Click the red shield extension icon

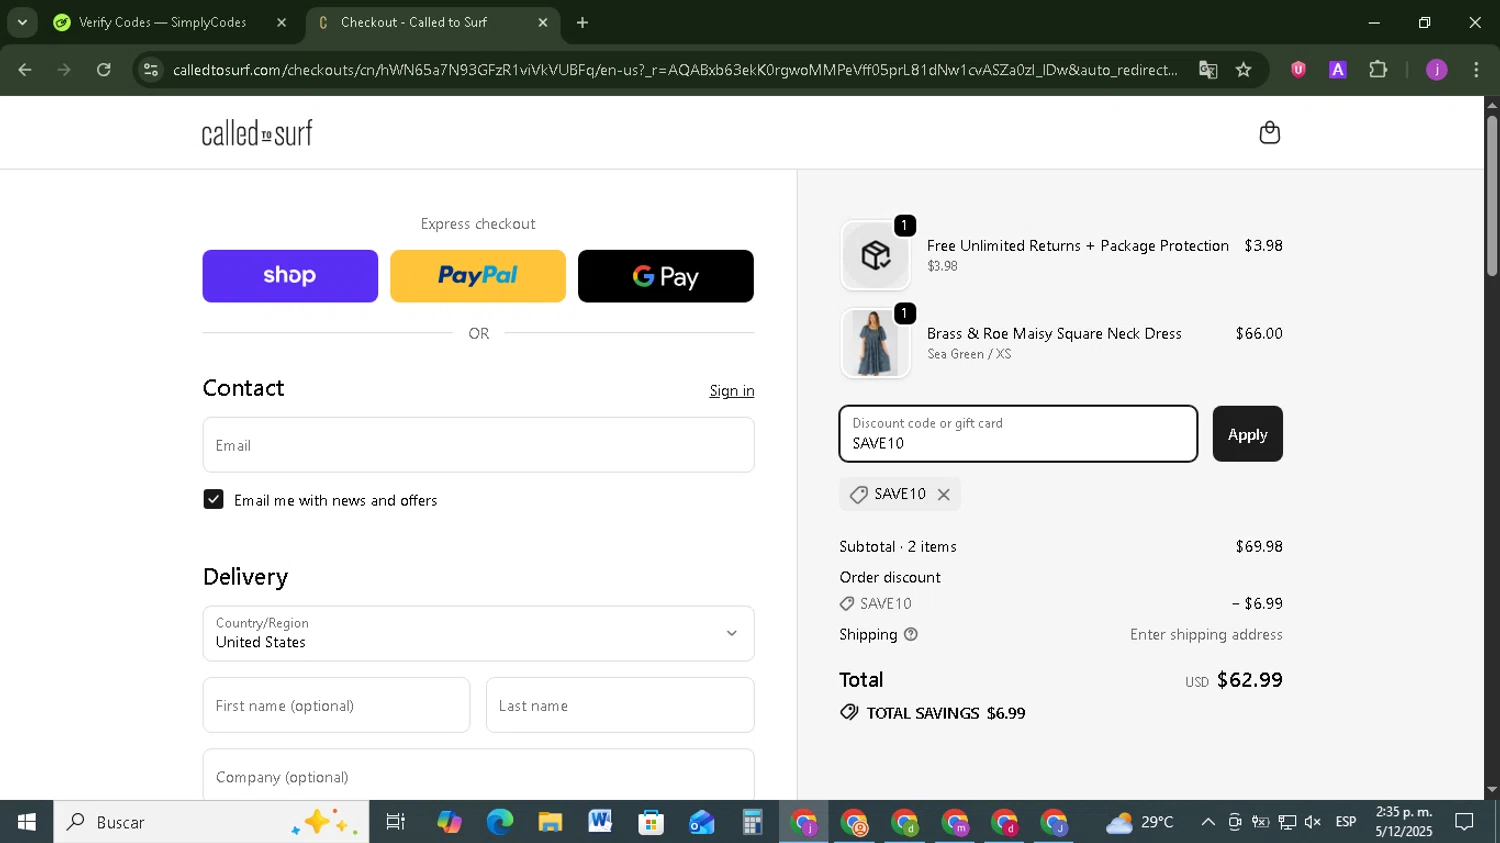click(1298, 70)
